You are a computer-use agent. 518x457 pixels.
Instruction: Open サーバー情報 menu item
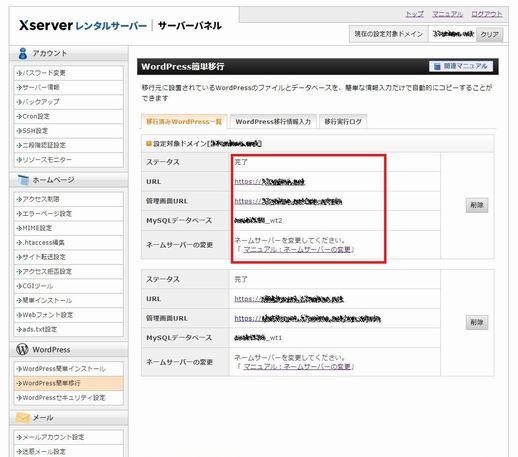(69, 87)
